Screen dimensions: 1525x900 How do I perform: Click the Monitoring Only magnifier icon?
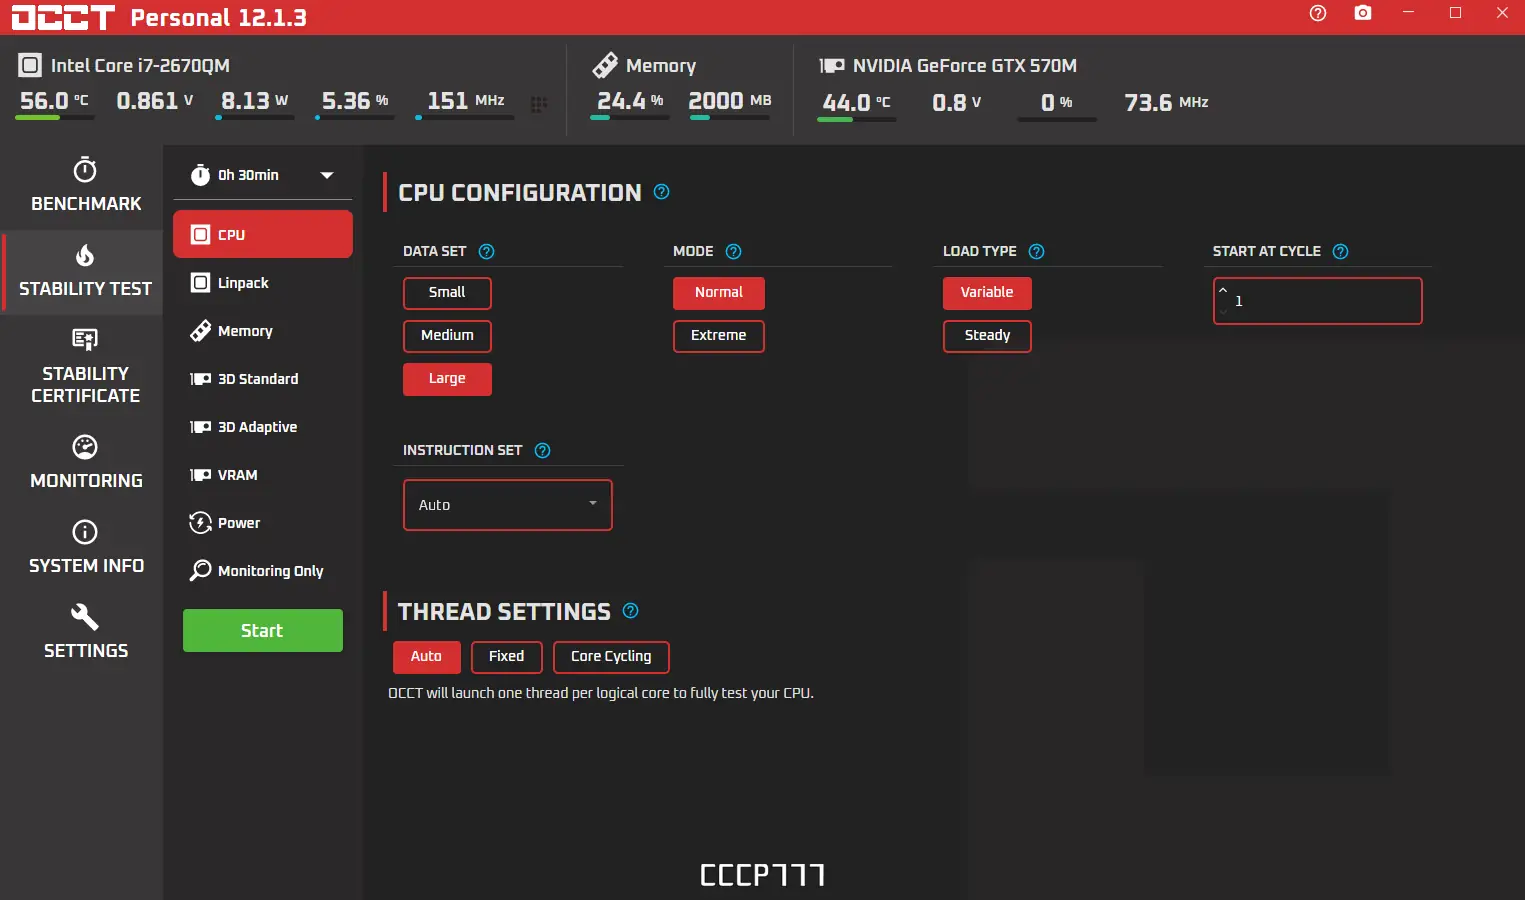(200, 570)
